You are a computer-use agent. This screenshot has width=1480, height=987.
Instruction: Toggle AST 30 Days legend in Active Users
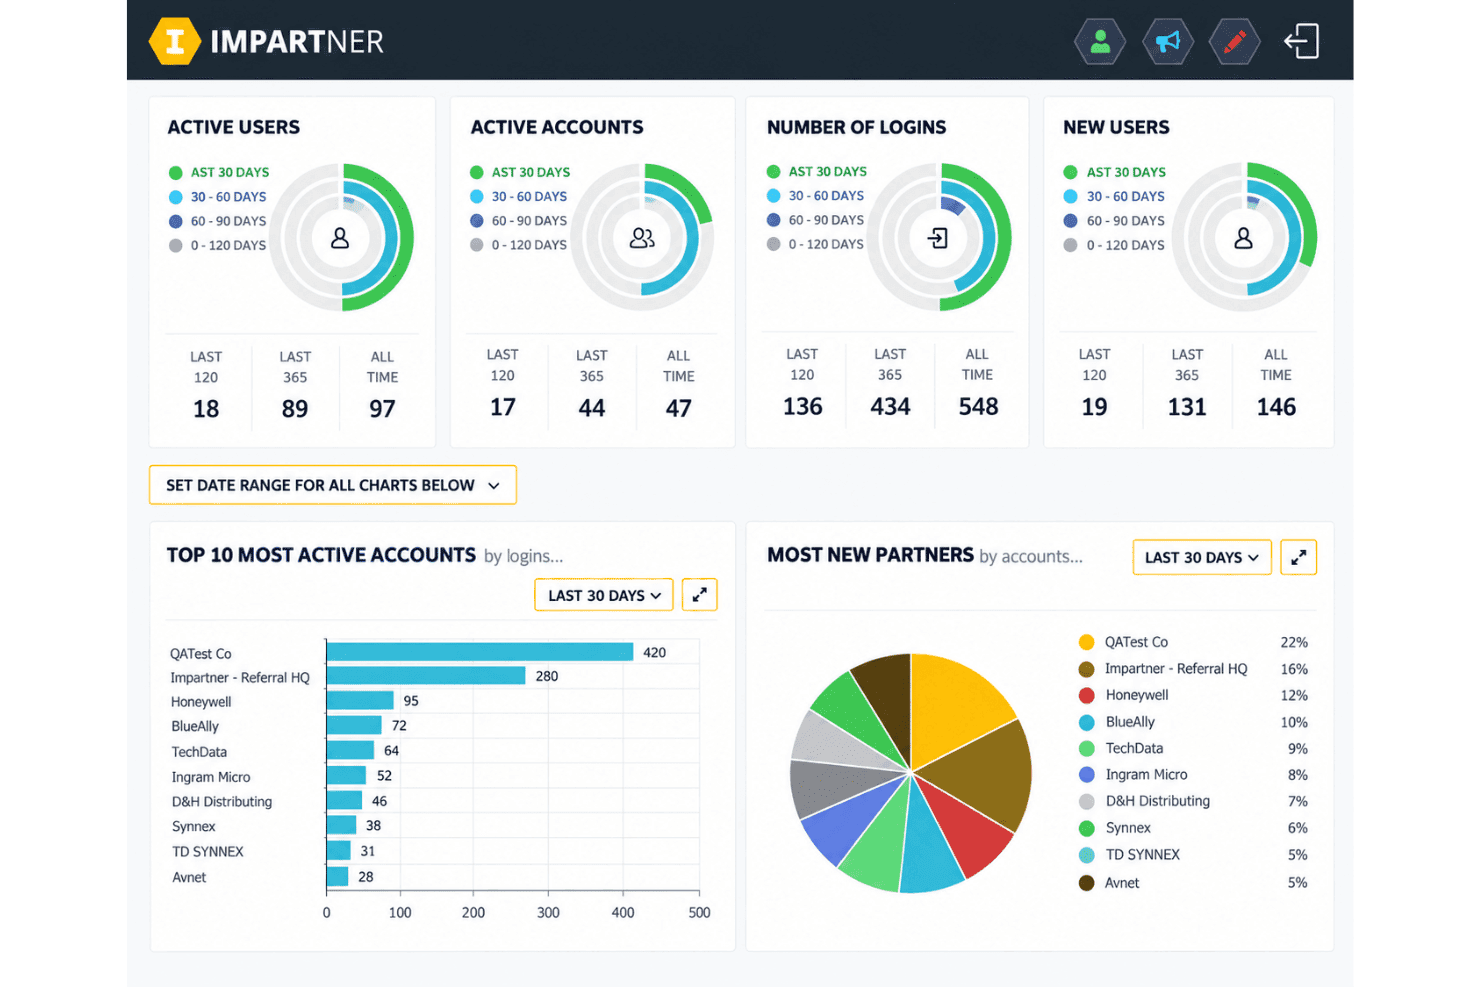220,172
